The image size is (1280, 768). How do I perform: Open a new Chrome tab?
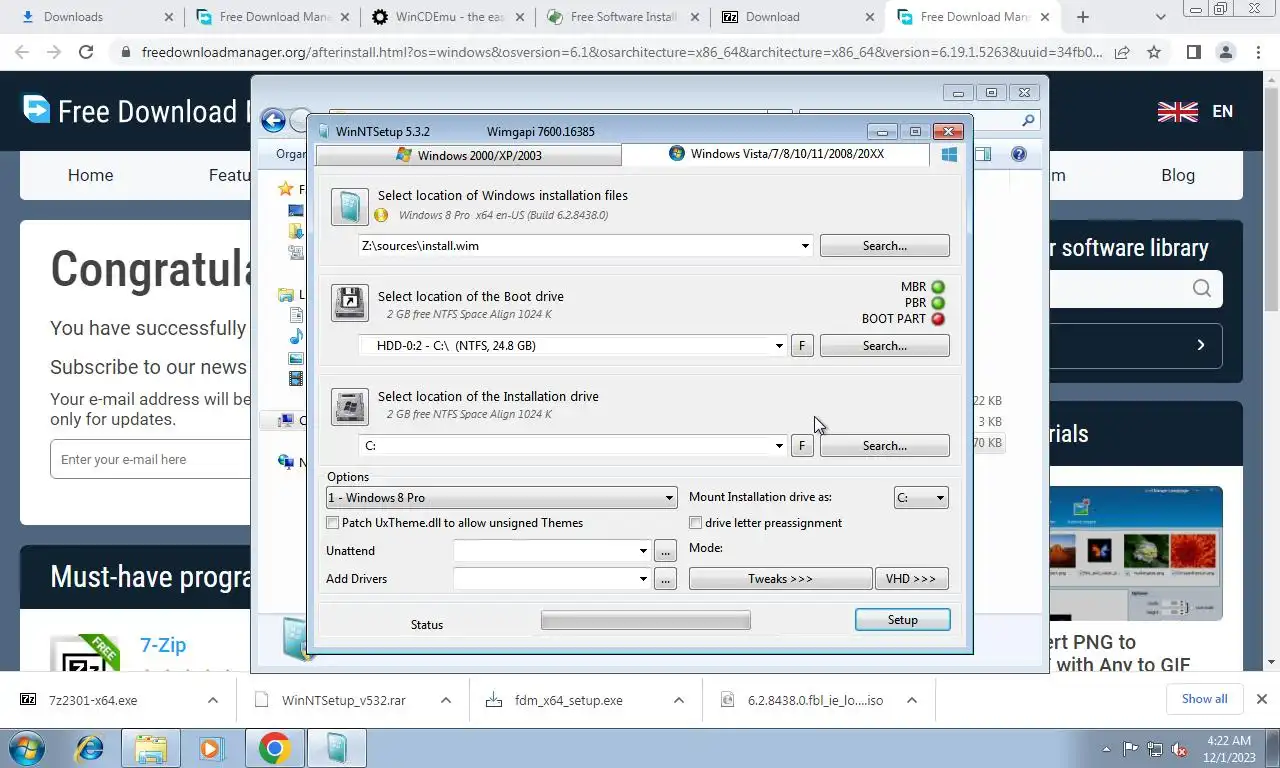(x=1082, y=17)
